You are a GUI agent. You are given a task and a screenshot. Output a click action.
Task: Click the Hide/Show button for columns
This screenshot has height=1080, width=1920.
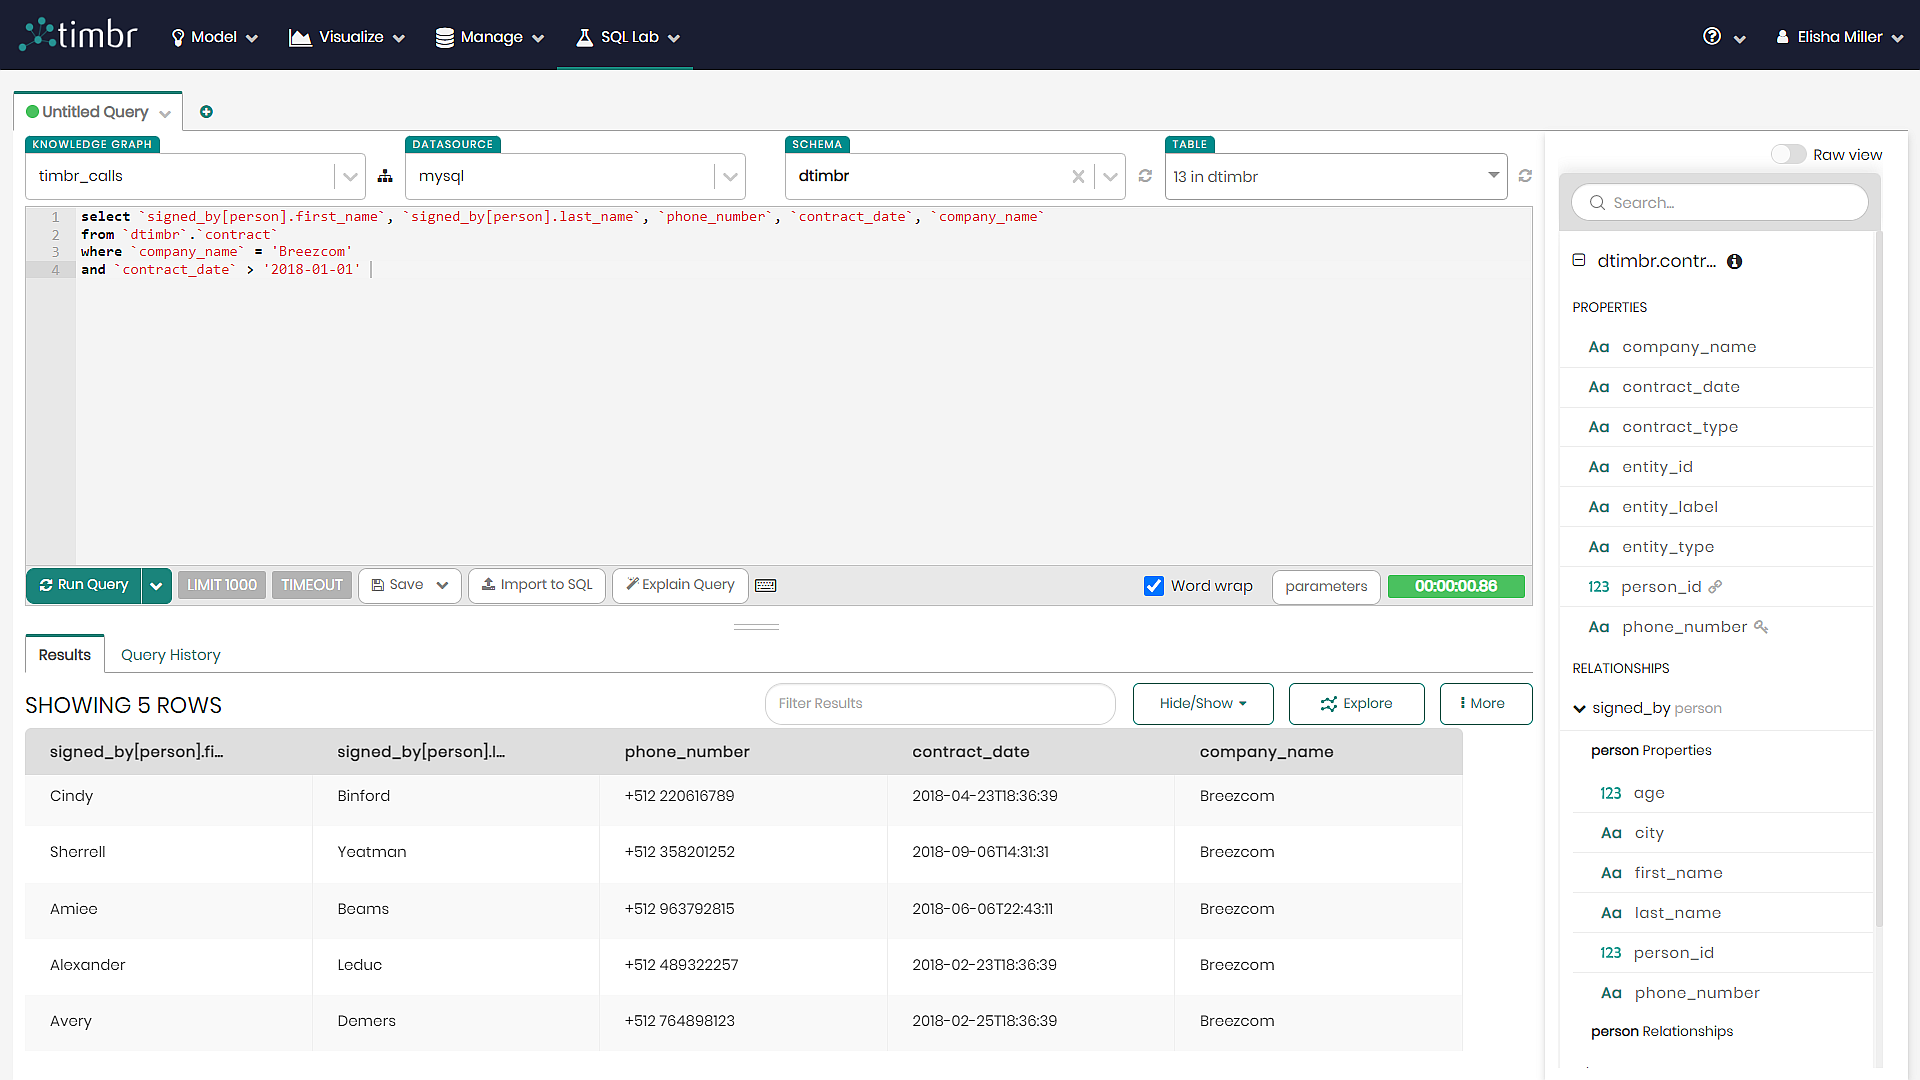(x=1201, y=703)
